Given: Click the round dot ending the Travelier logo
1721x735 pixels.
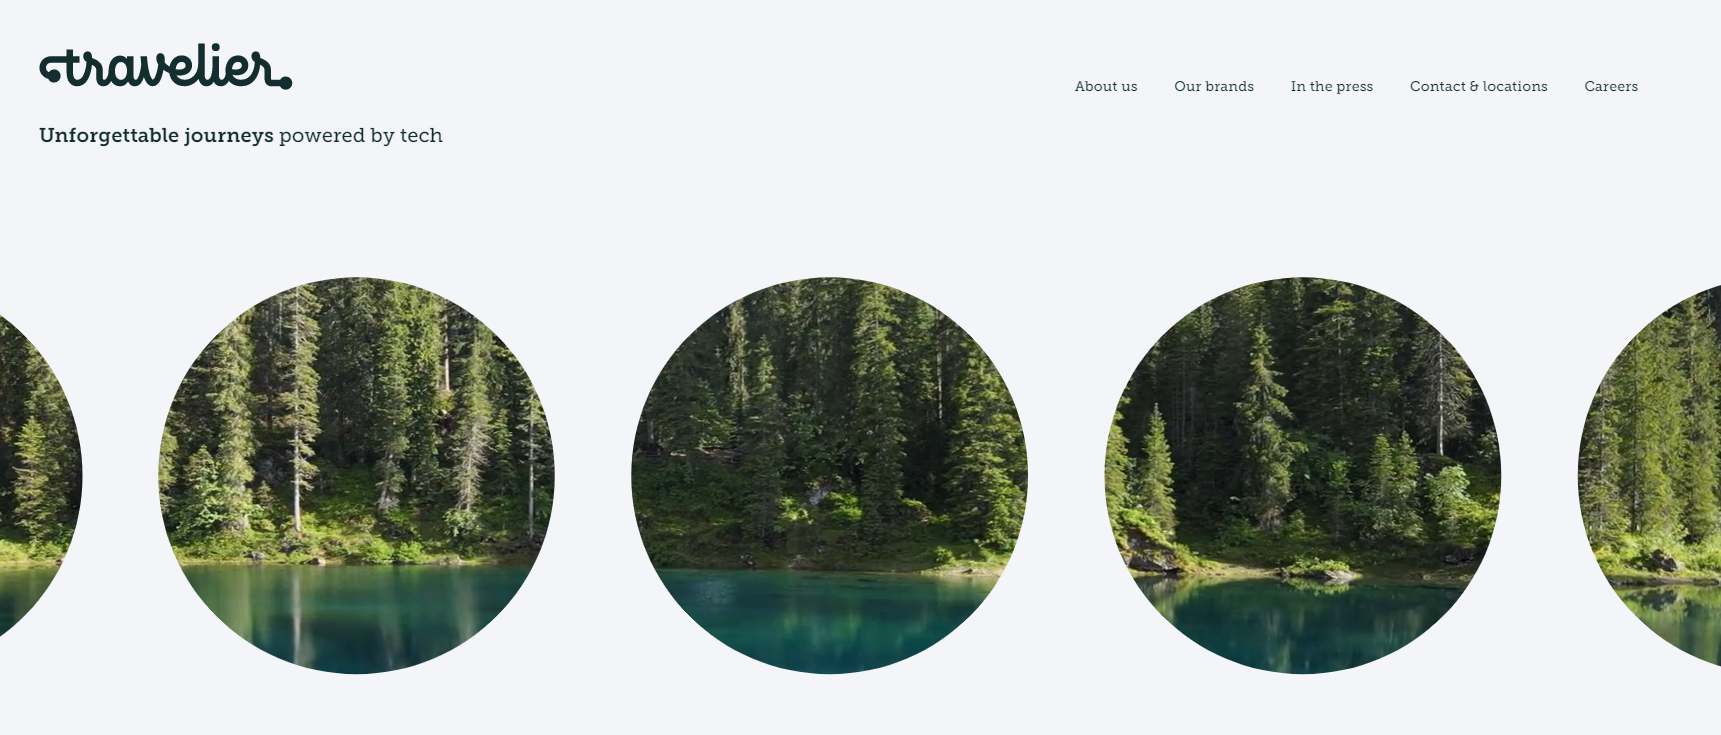Looking at the screenshot, I should coord(286,83).
